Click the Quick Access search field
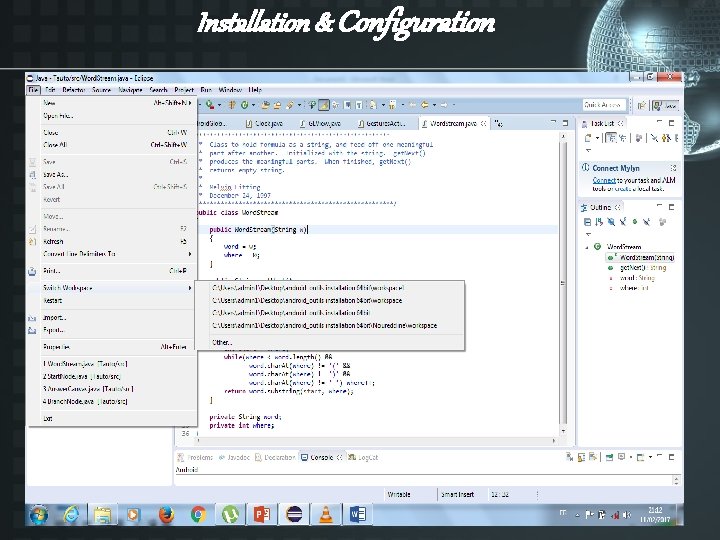The height and width of the screenshot is (540, 720). (604, 105)
